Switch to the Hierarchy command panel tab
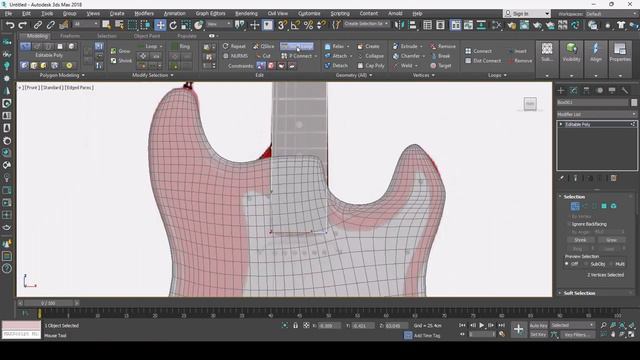This screenshot has height=360, width=640. point(587,90)
